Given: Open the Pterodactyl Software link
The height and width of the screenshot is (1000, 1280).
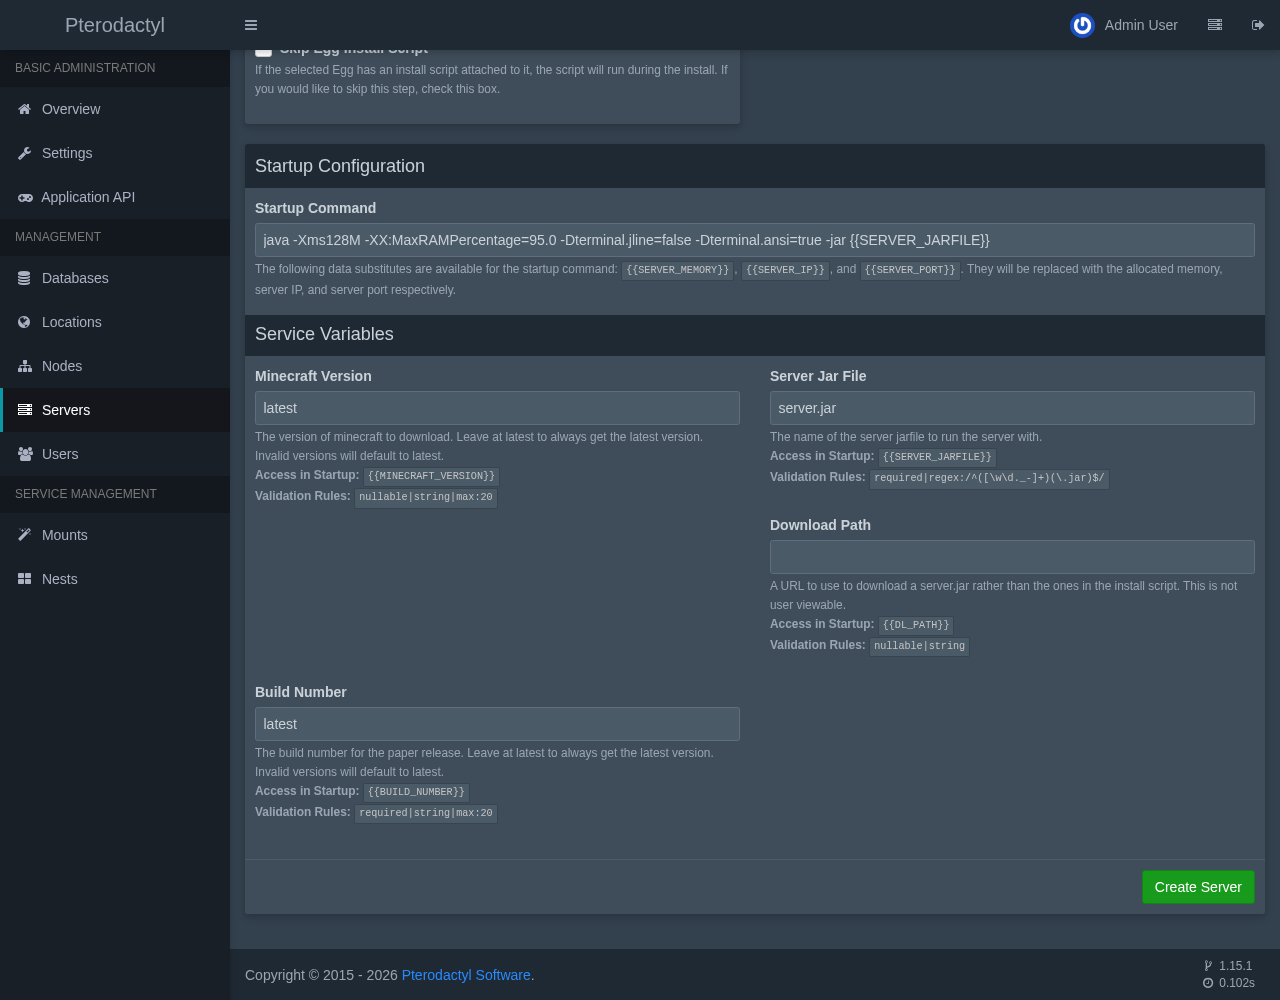Looking at the screenshot, I should [x=466, y=975].
